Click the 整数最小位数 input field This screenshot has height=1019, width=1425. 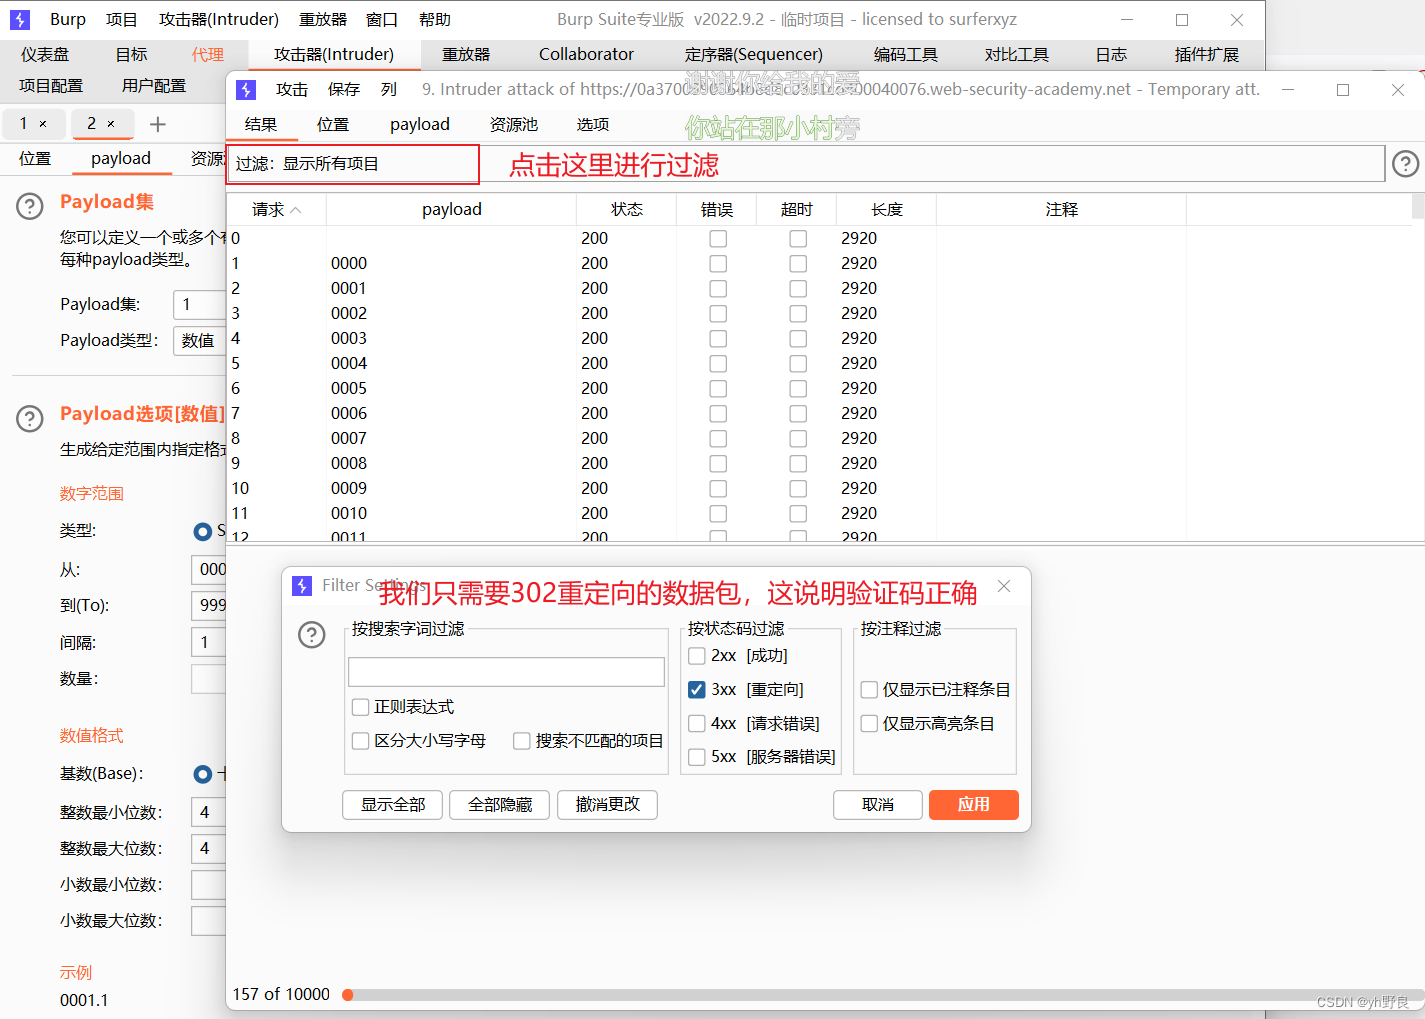point(208,813)
